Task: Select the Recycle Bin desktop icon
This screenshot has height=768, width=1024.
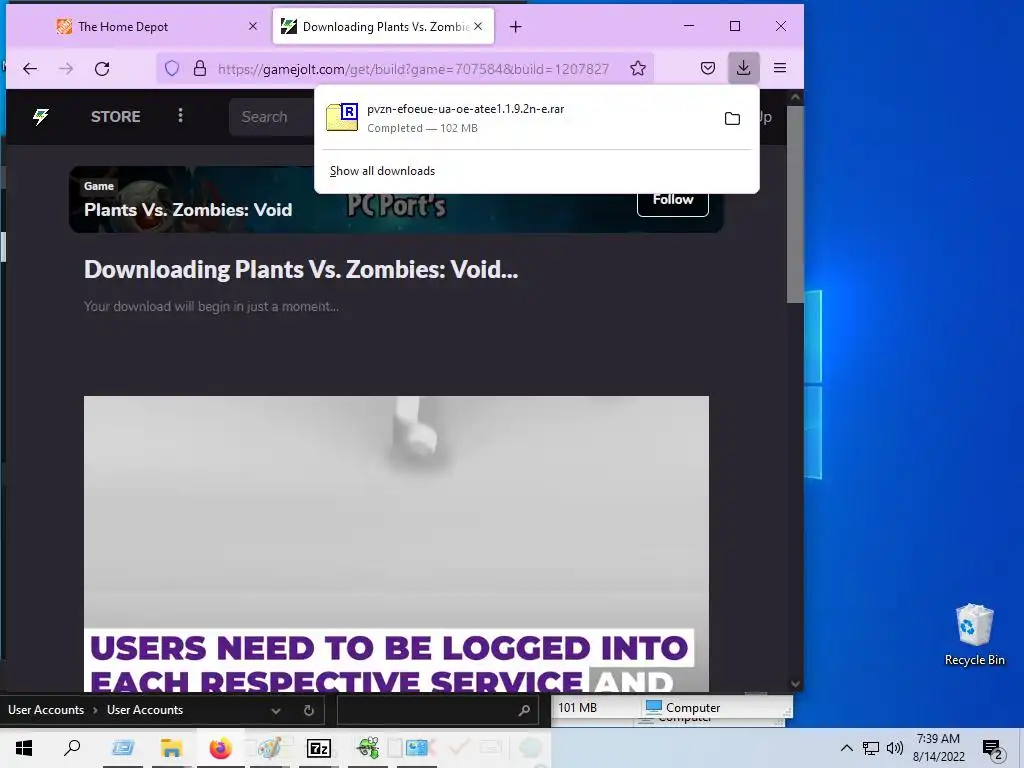Action: [x=974, y=635]
